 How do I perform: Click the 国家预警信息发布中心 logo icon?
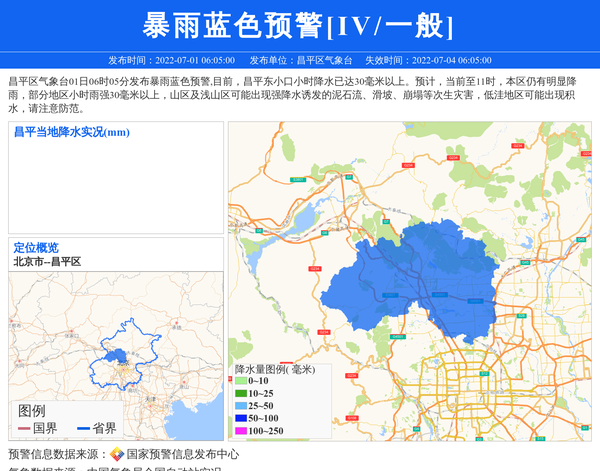coord(117,454)
